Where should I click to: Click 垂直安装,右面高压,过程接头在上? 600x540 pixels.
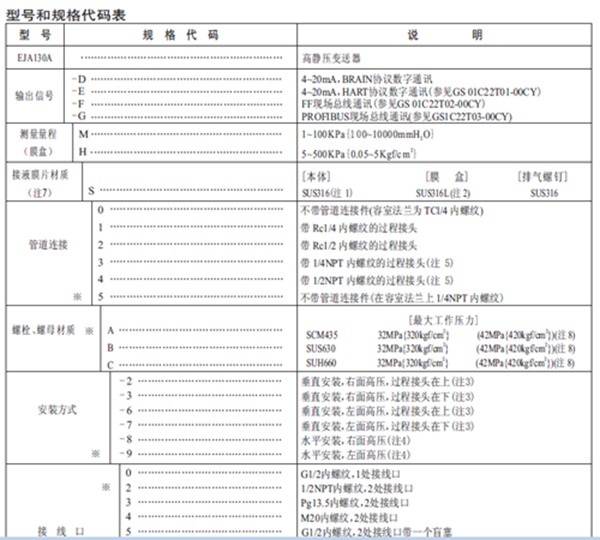[388, 382]
